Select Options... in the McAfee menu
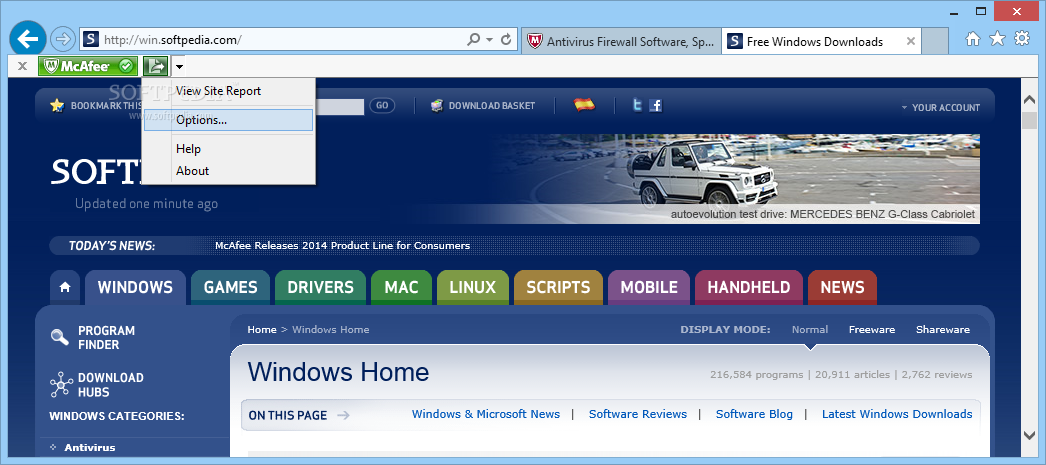Screen dimensions: 1046x465 point(228,120)
